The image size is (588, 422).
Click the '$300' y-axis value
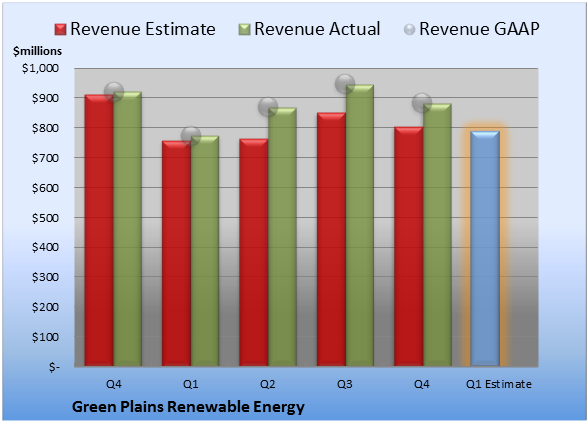pos(45,277)
